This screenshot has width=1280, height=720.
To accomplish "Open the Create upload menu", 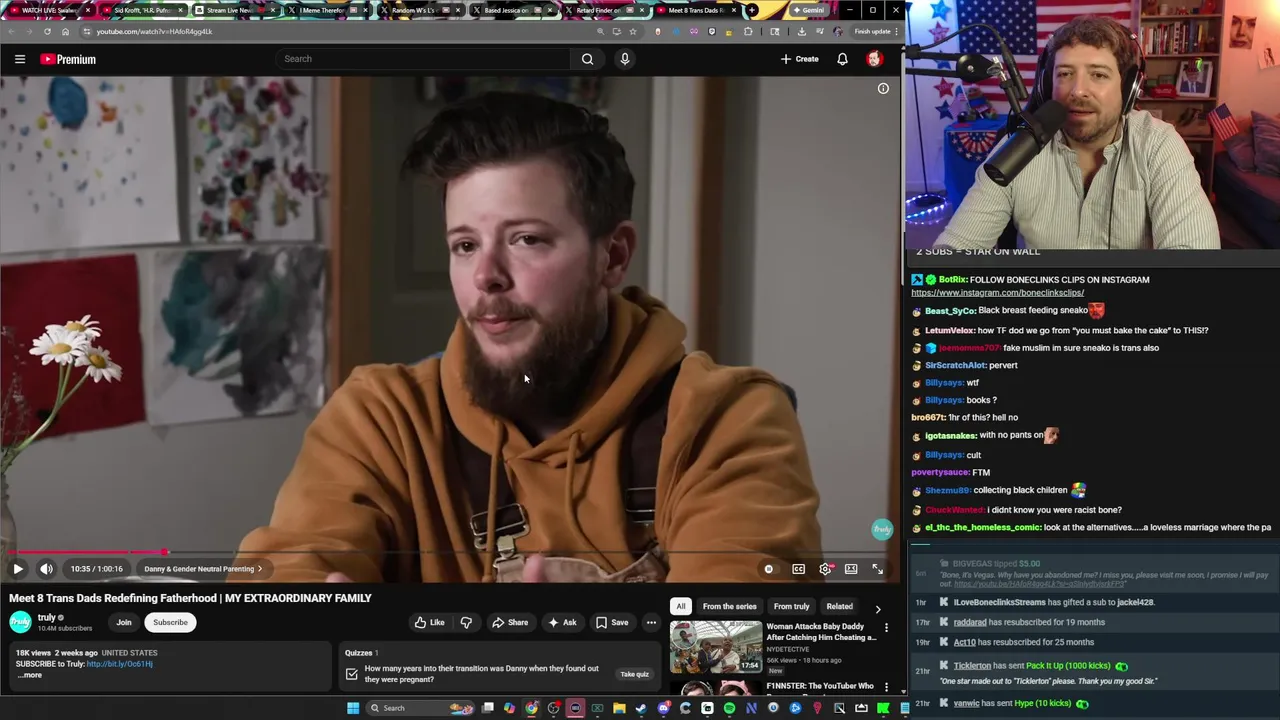I will point(800,59).
